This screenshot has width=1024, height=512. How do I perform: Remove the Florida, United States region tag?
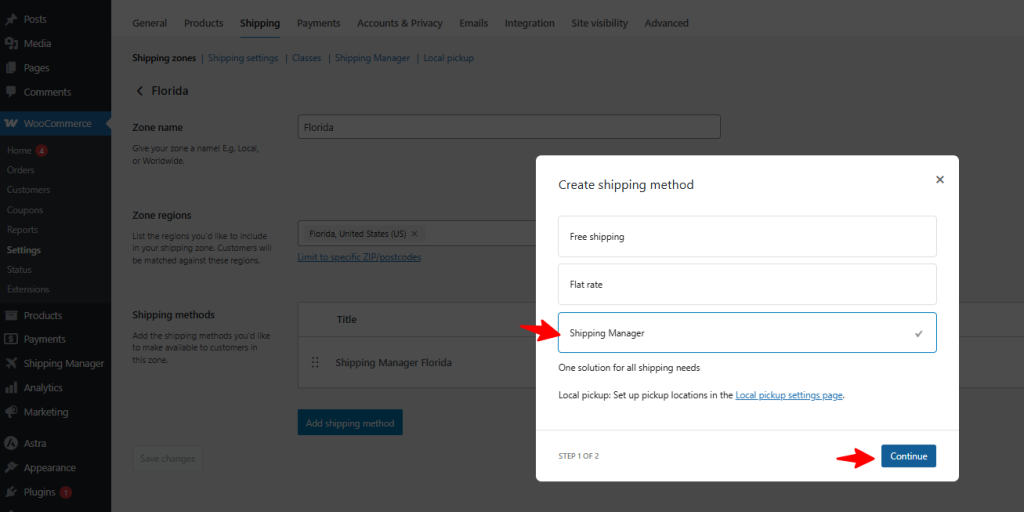click(x=415, y=234)
